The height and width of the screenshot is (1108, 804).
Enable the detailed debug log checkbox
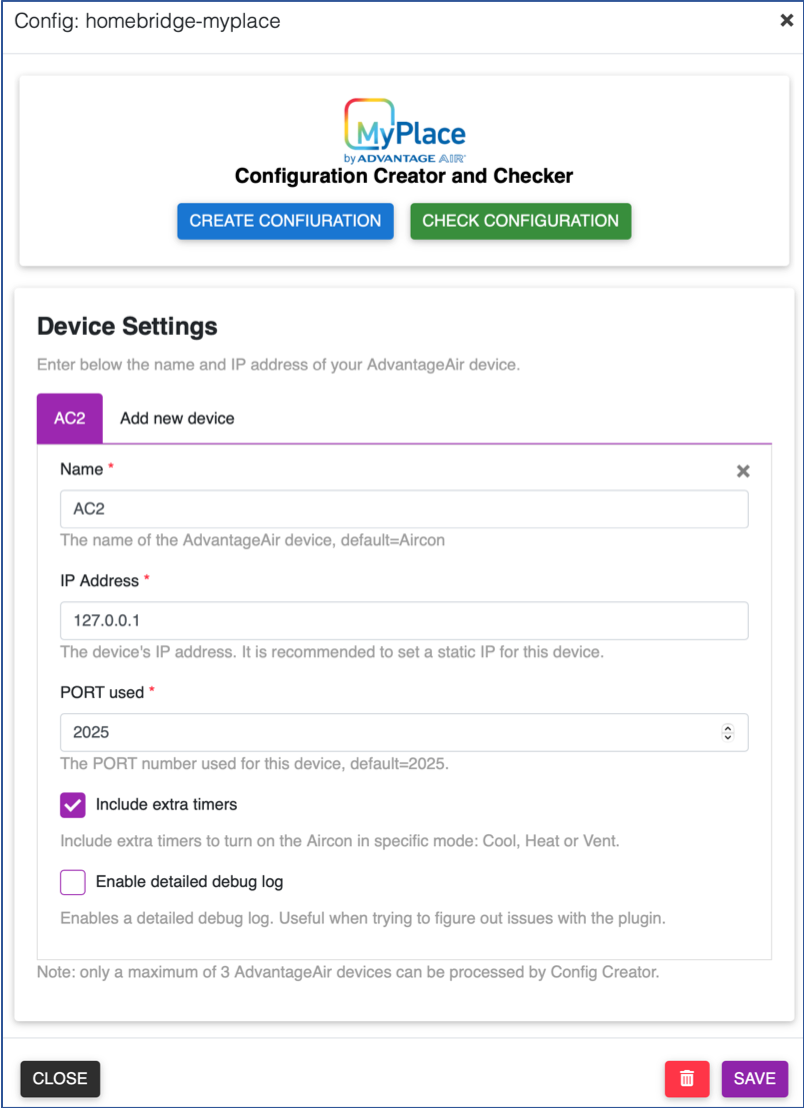(73, 883)
